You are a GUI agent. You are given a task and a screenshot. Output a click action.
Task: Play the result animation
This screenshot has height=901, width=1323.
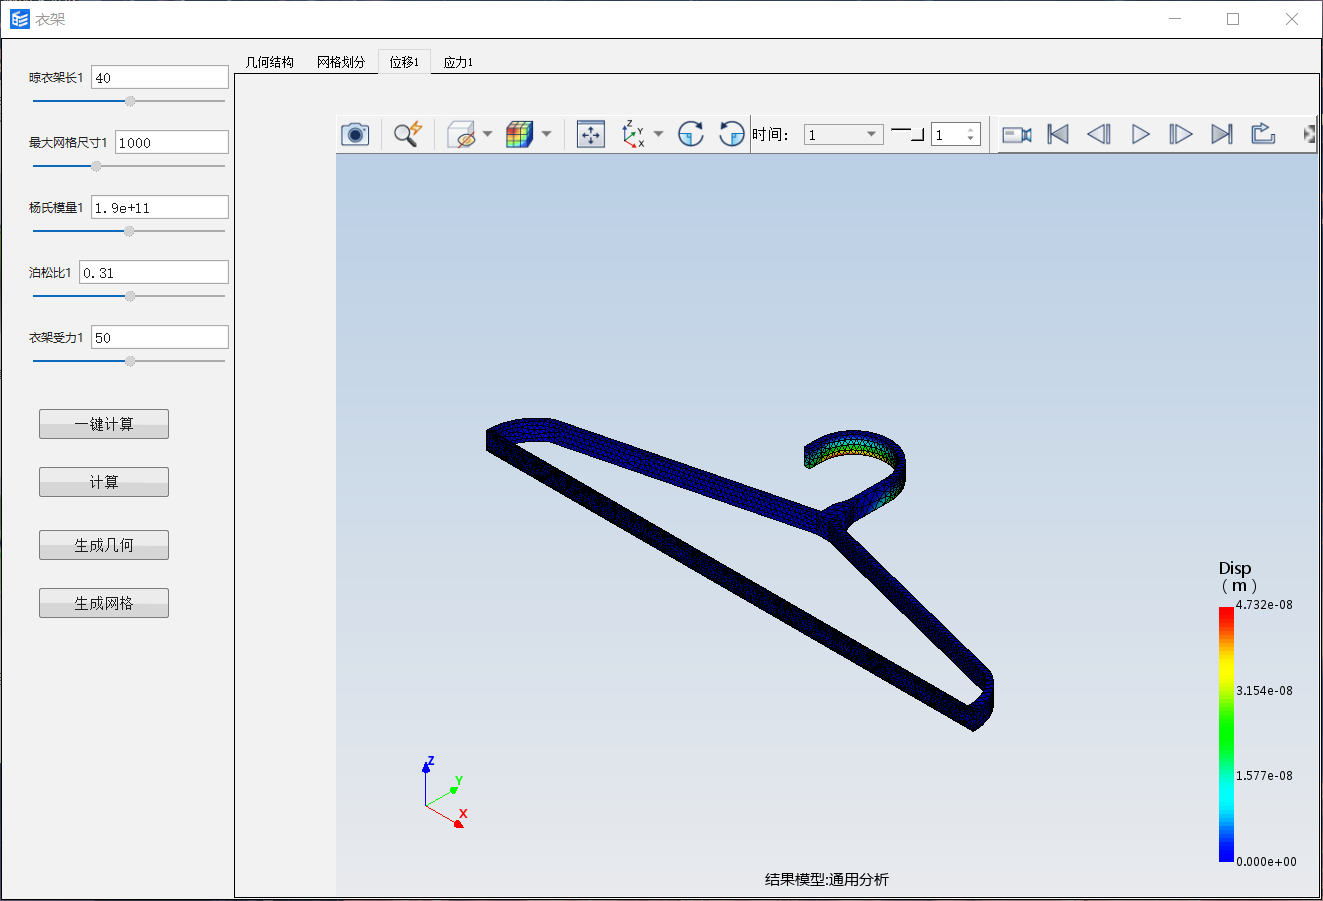tap(1140, 134)
